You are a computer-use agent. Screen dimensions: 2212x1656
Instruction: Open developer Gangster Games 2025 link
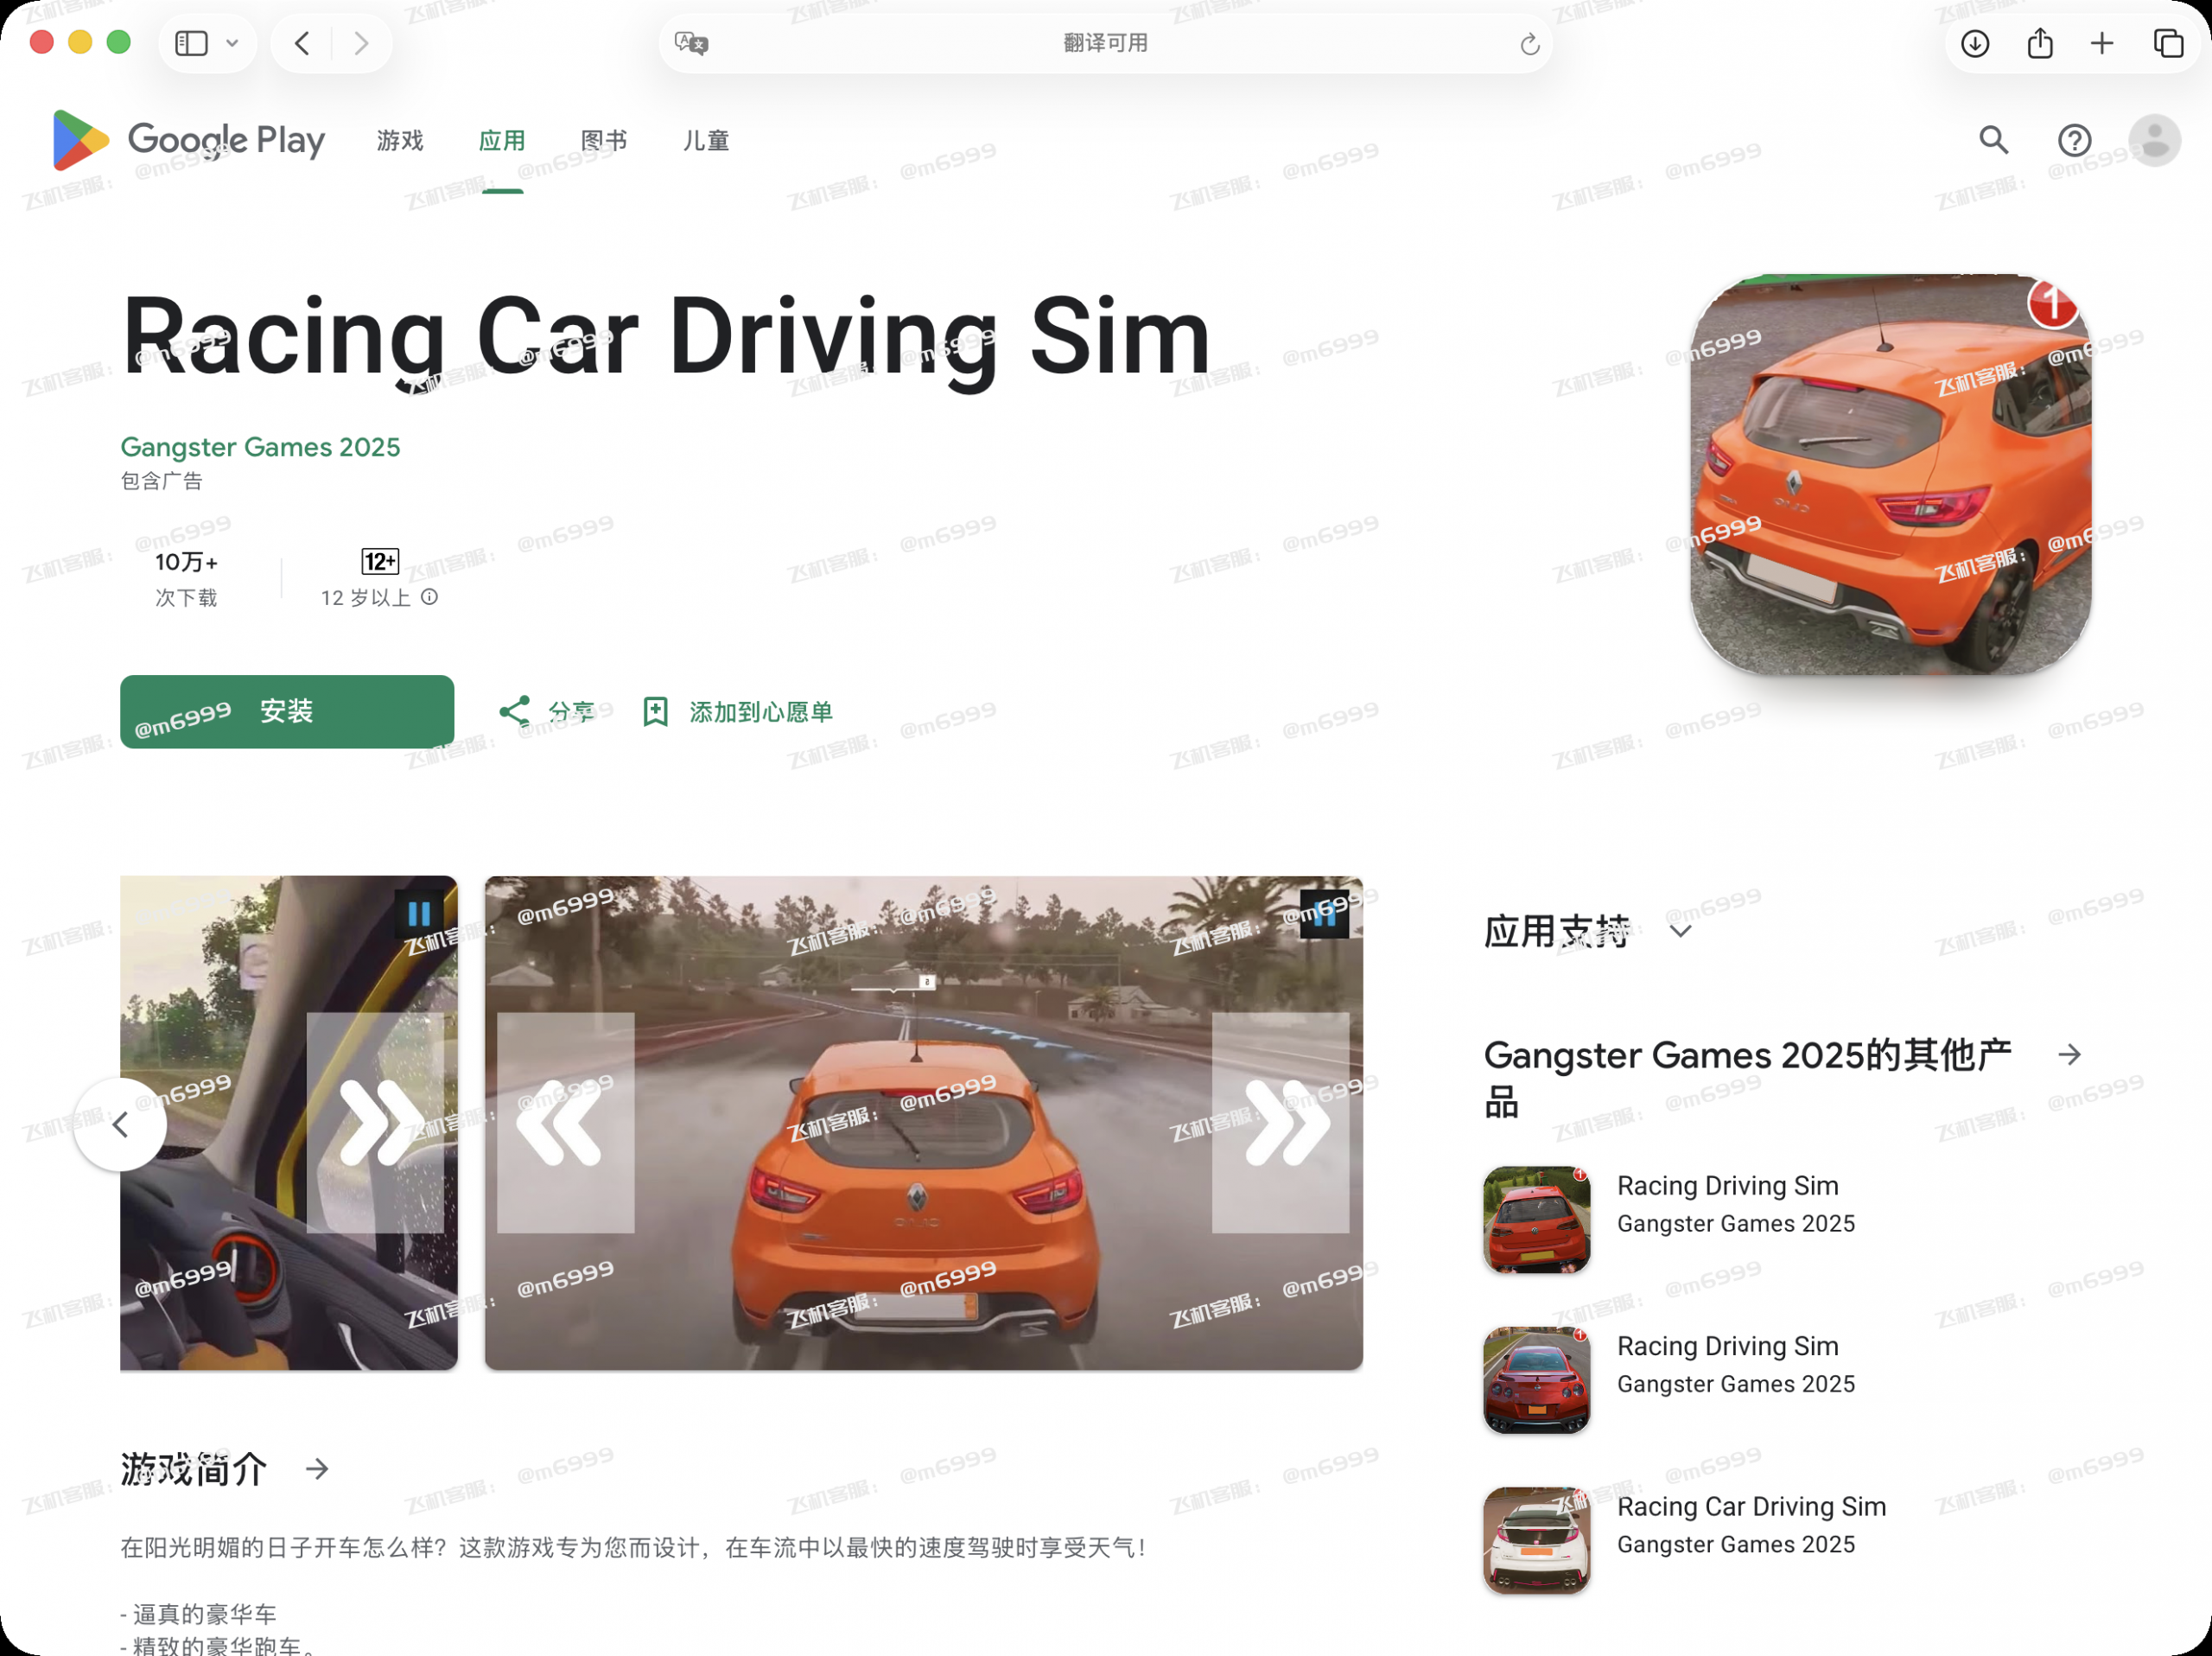[260, 447]
